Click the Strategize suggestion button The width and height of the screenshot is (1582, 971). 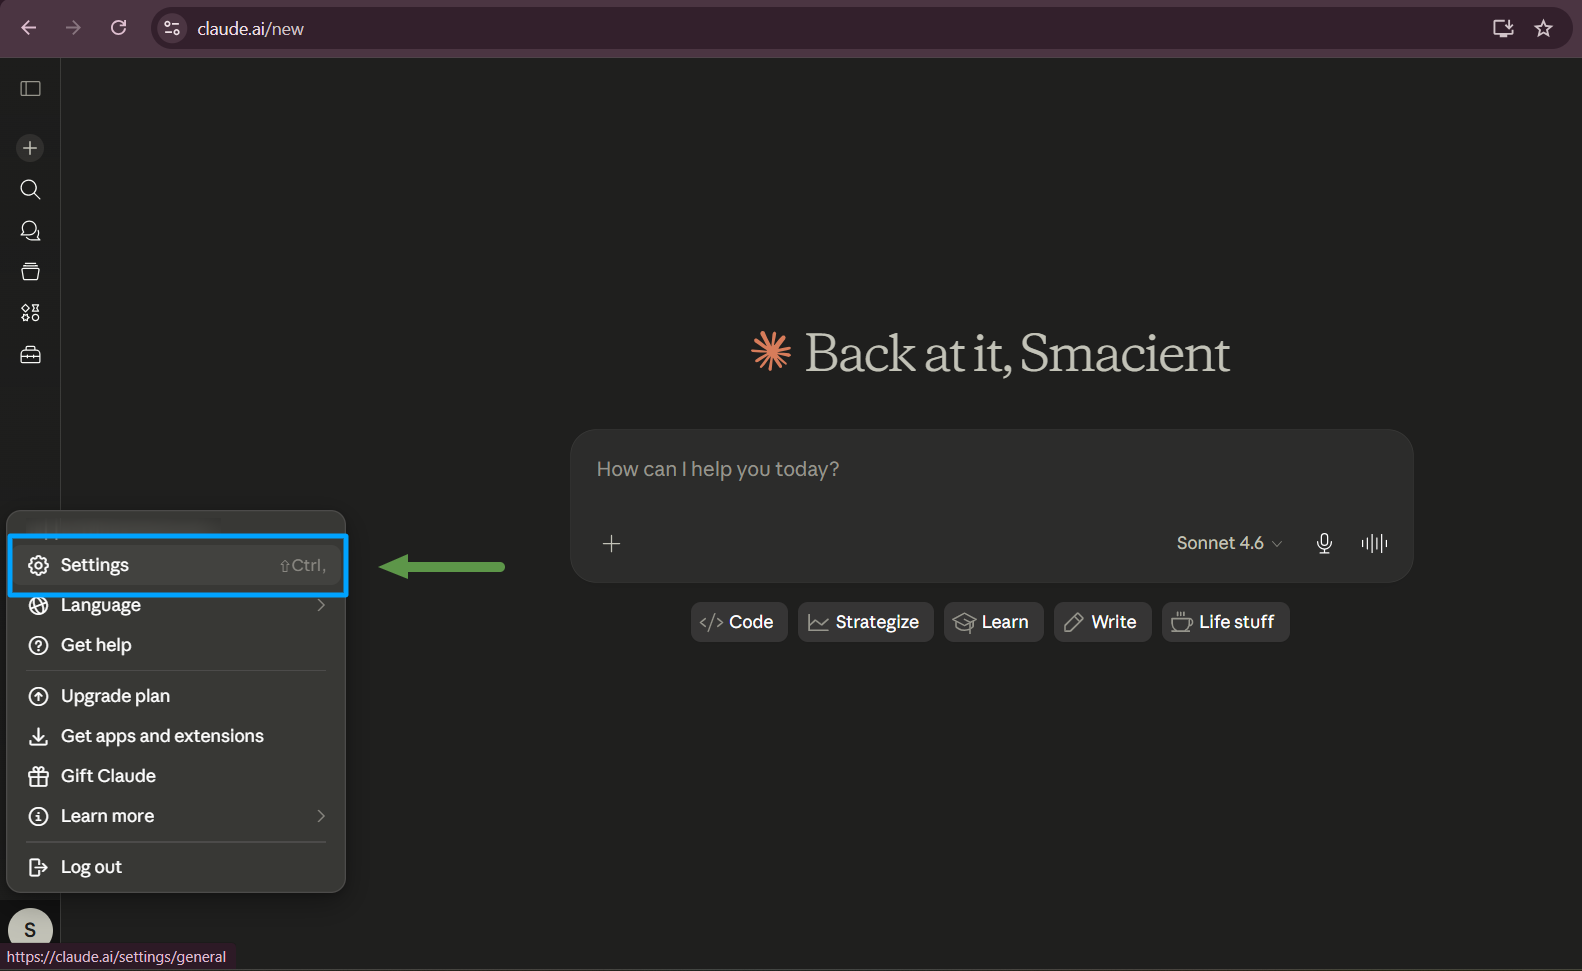[866, 622]
